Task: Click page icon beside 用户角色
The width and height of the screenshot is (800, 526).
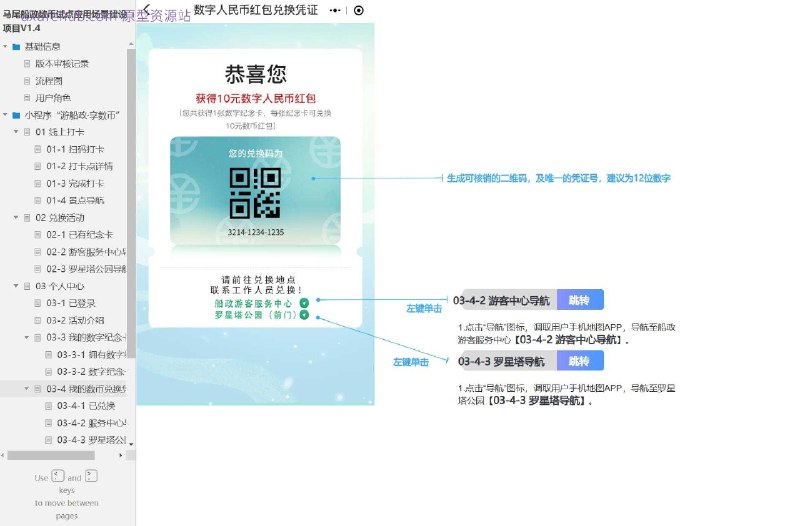Action: [27, 97]
